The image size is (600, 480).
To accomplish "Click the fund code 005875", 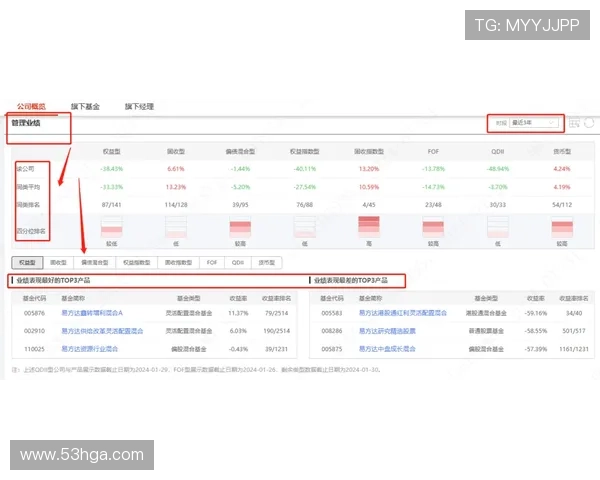I will 332,349.
